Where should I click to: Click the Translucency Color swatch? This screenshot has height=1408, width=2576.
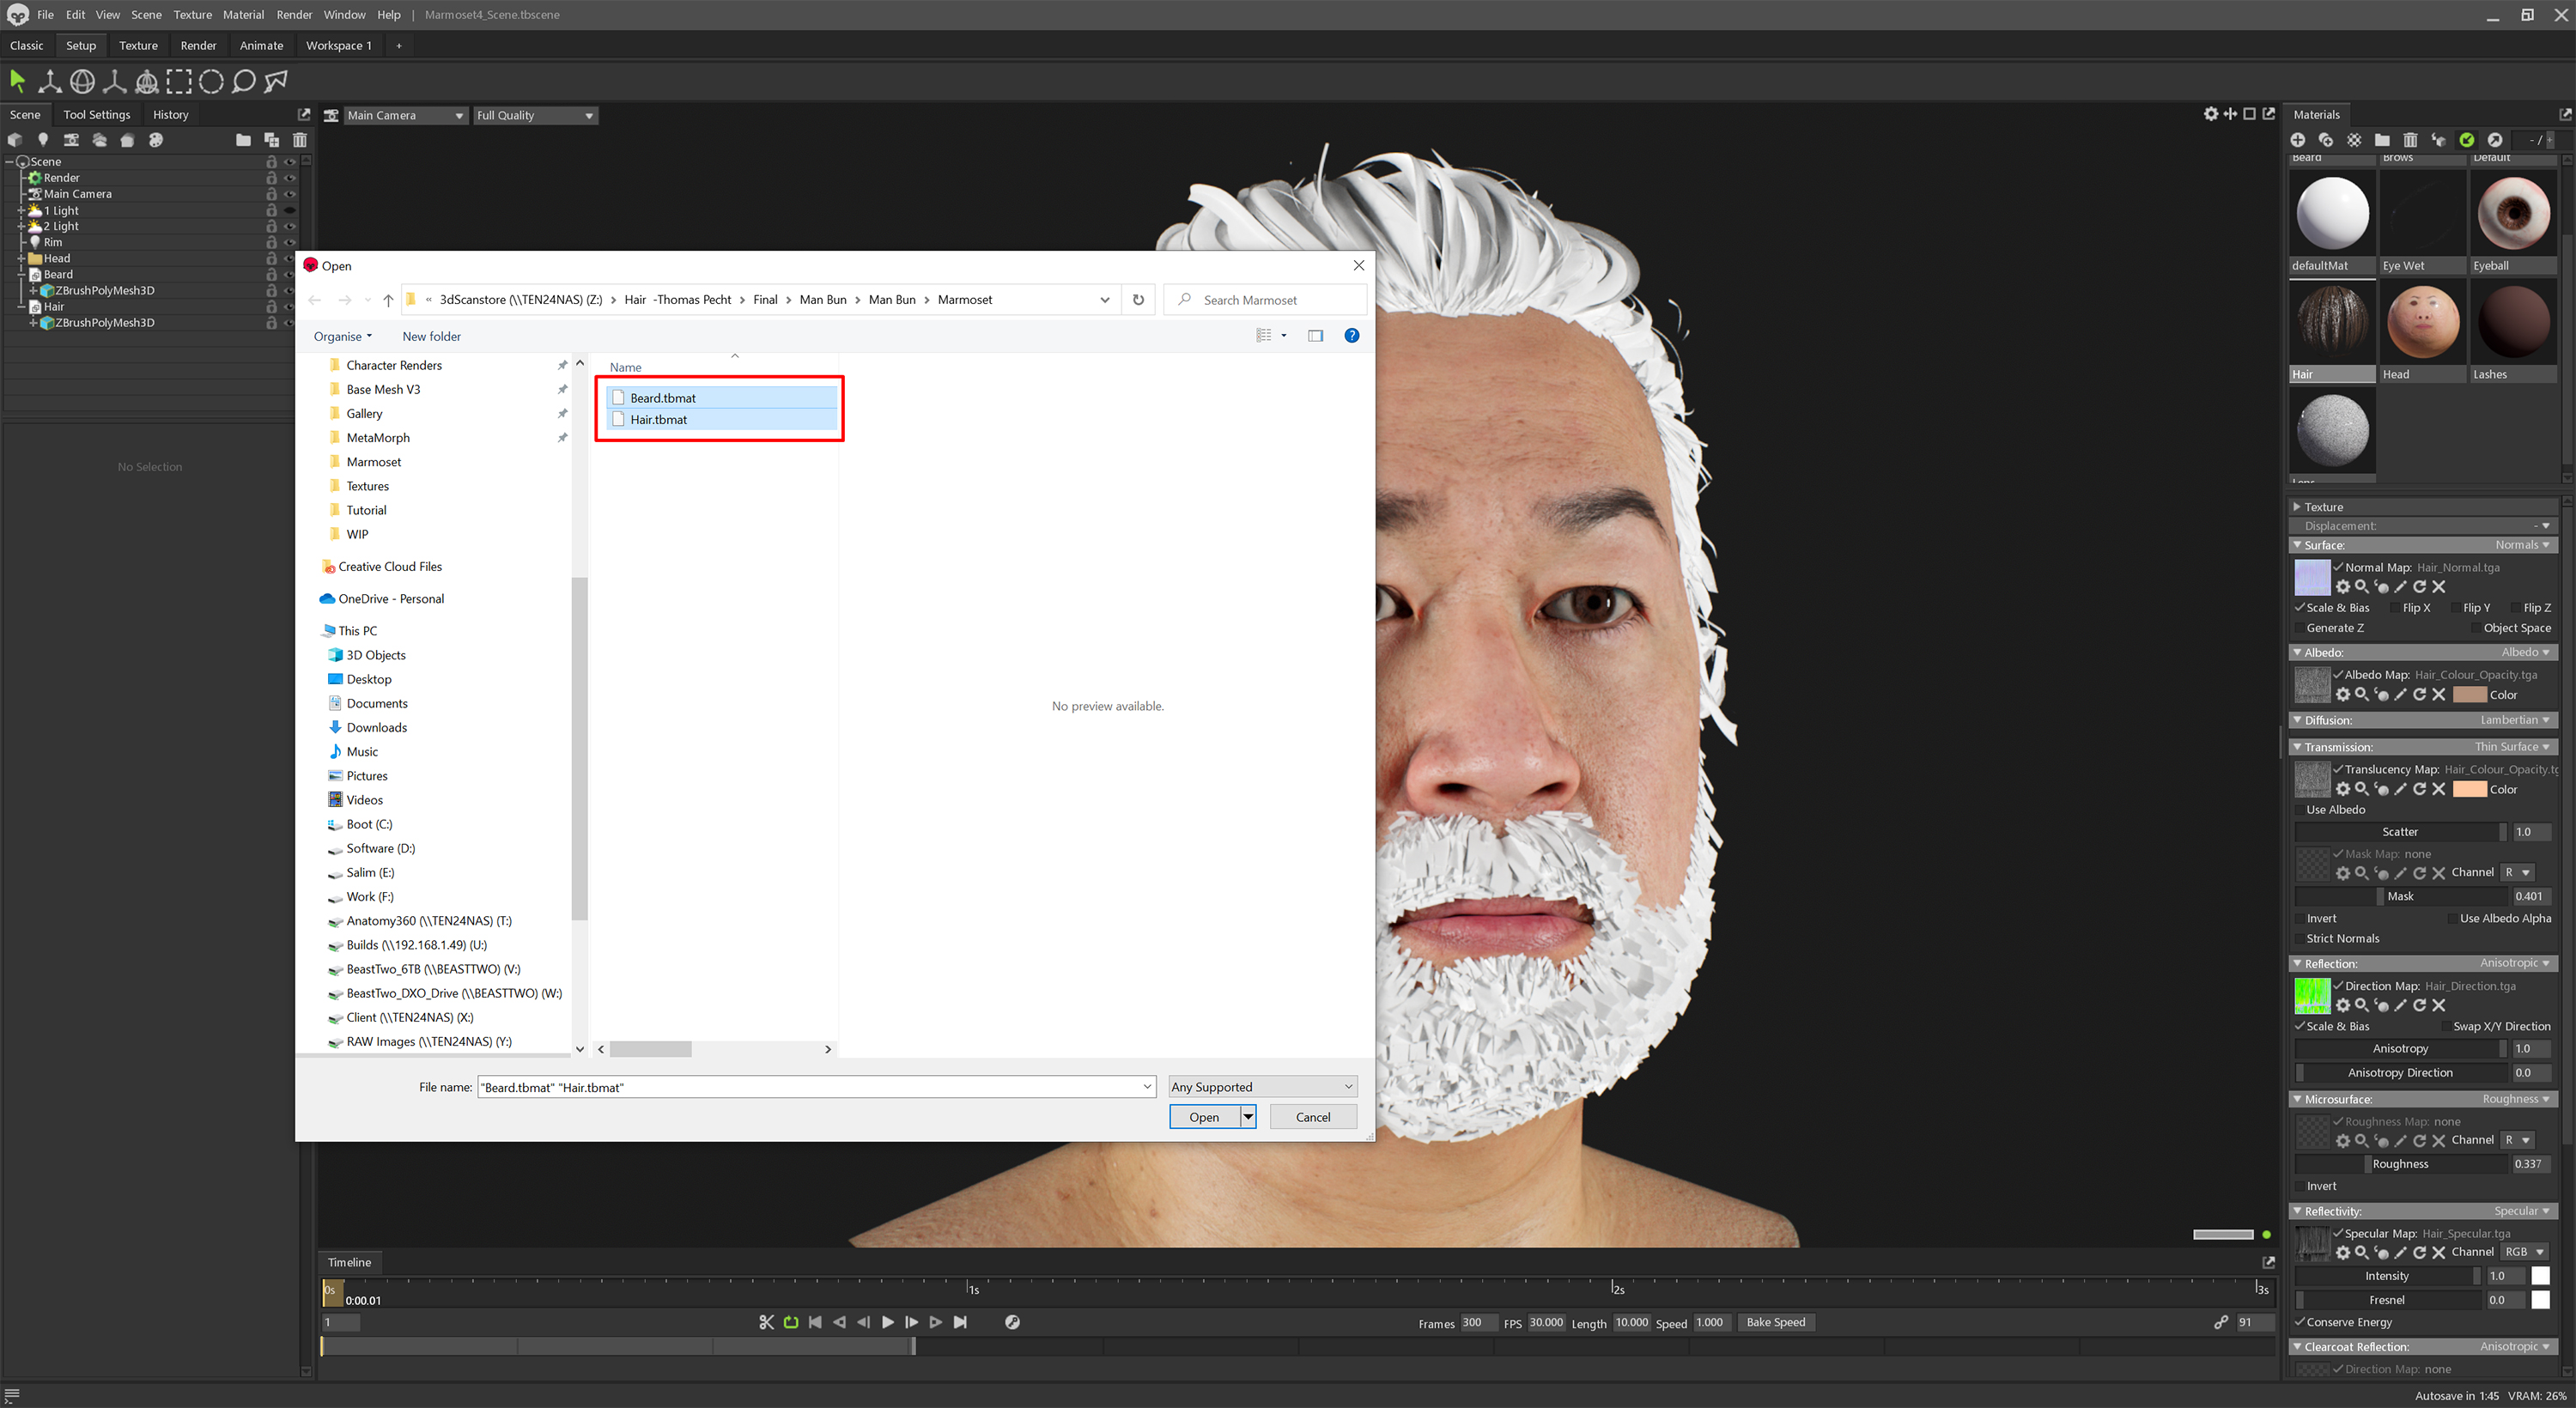[x=2470, y=789]
